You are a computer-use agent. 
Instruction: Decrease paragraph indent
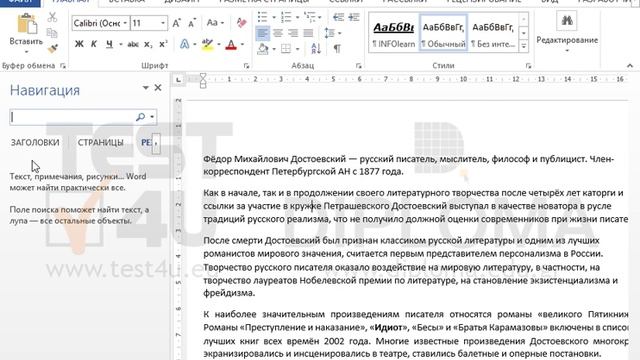pos(338,17)
